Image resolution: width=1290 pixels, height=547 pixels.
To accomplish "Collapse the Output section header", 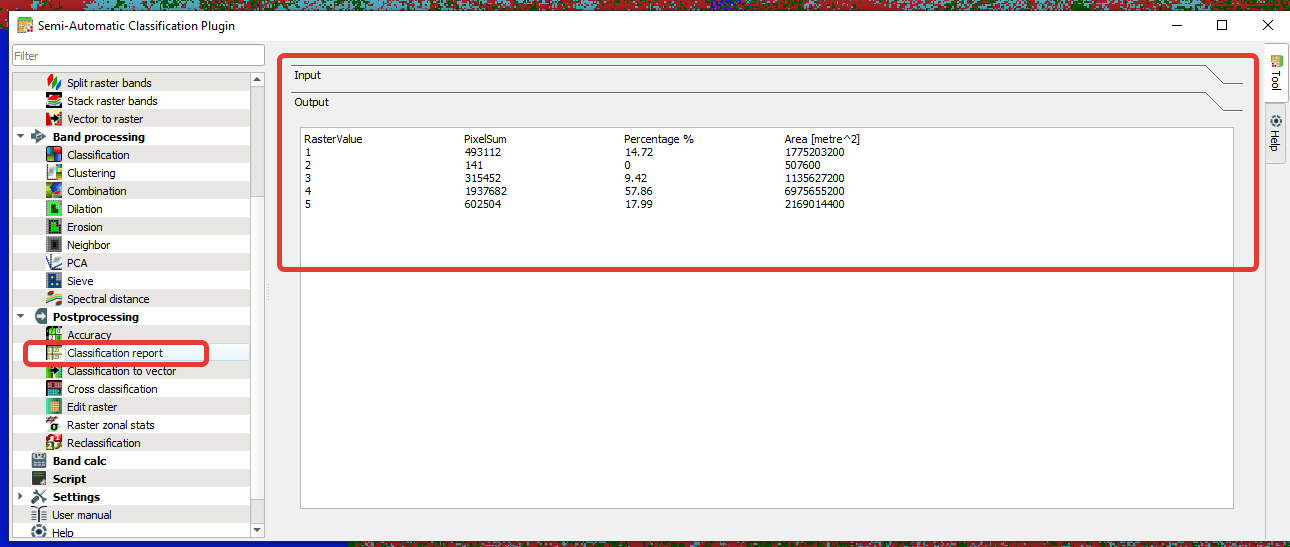I will 767,102.
